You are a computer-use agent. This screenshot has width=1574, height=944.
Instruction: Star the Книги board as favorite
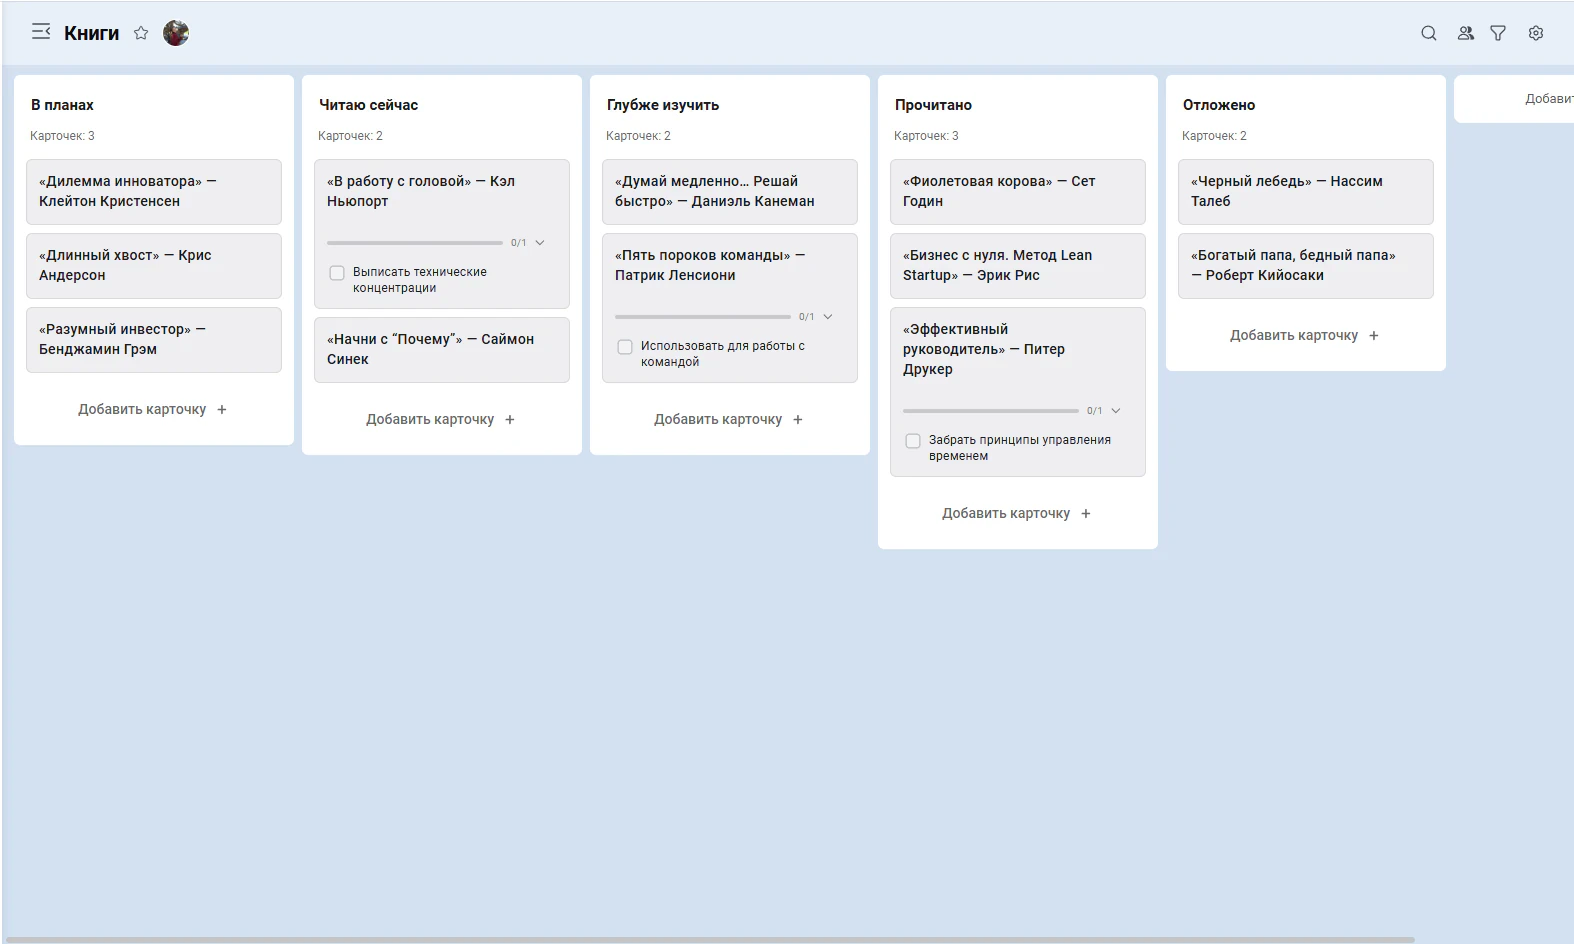tap(141, 33)
